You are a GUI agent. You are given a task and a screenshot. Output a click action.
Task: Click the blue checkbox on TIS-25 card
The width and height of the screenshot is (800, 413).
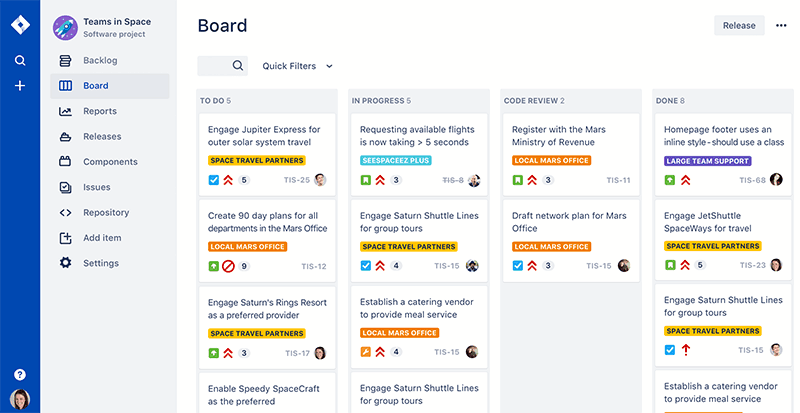213,180
